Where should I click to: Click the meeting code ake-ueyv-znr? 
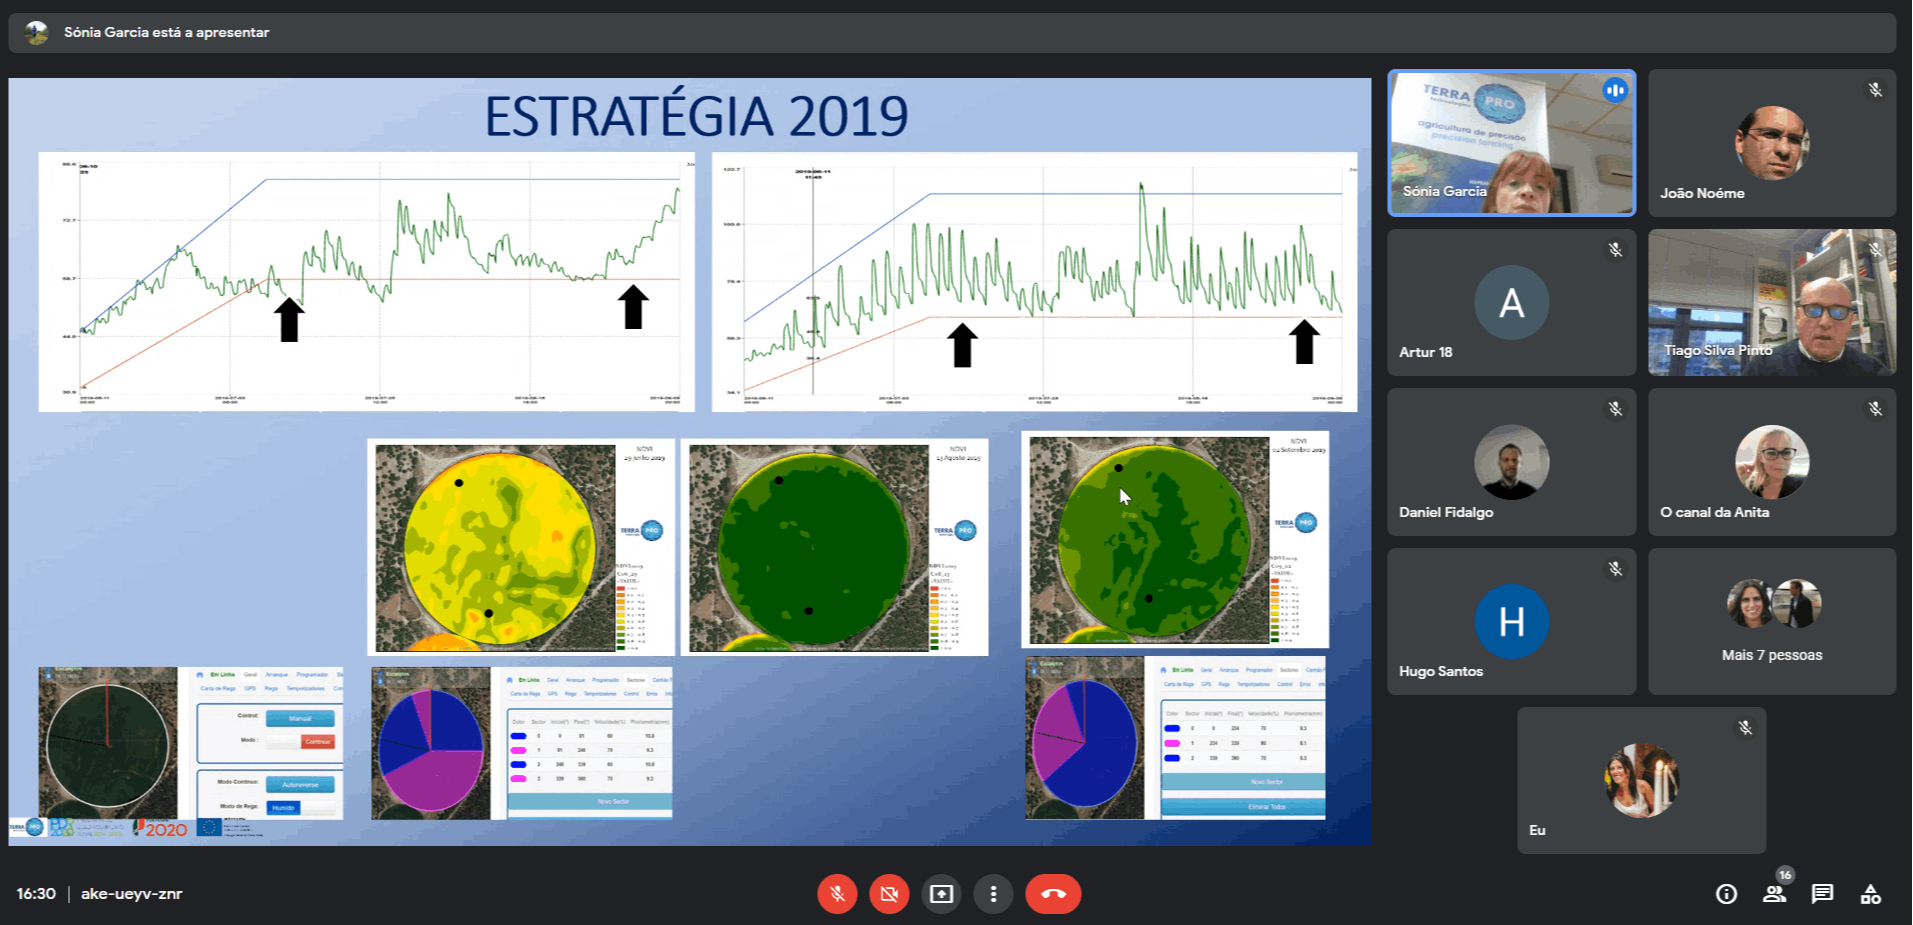click(x=131, y=894)
